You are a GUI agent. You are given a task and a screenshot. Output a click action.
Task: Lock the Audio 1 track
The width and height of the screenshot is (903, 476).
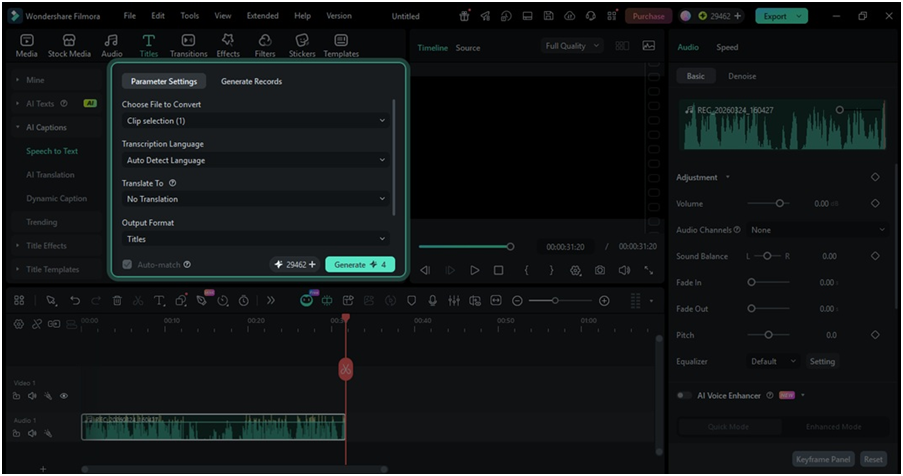[x=17, y=433]
